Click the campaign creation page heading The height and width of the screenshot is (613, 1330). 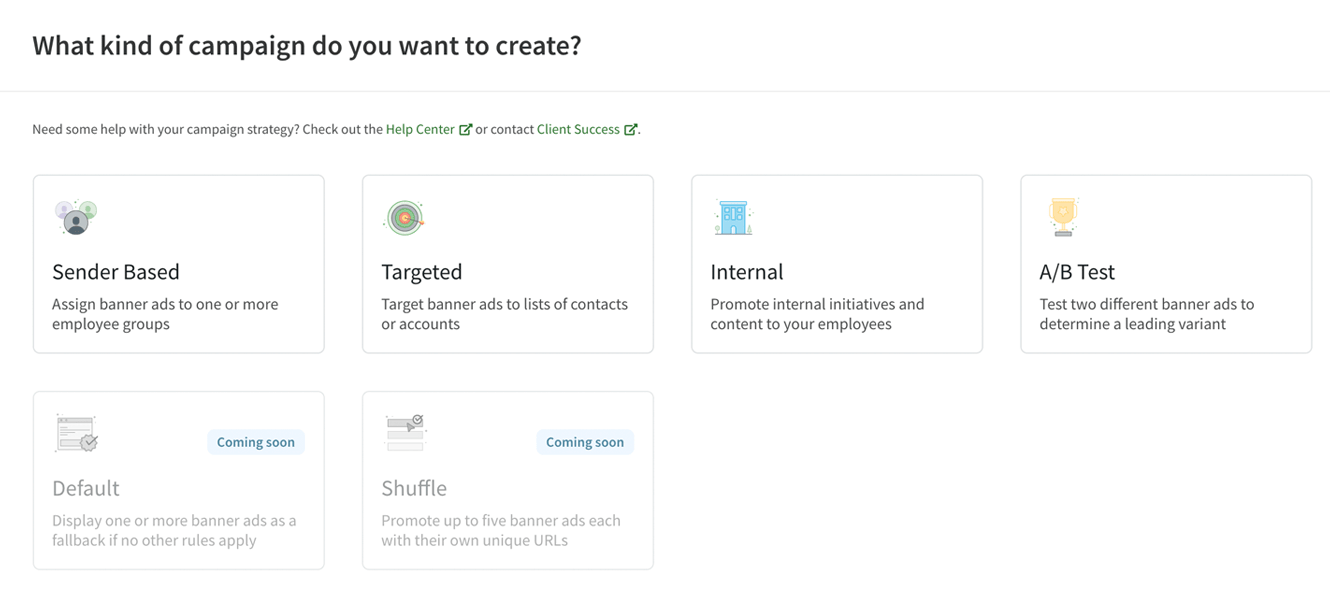tap(307, 44)
